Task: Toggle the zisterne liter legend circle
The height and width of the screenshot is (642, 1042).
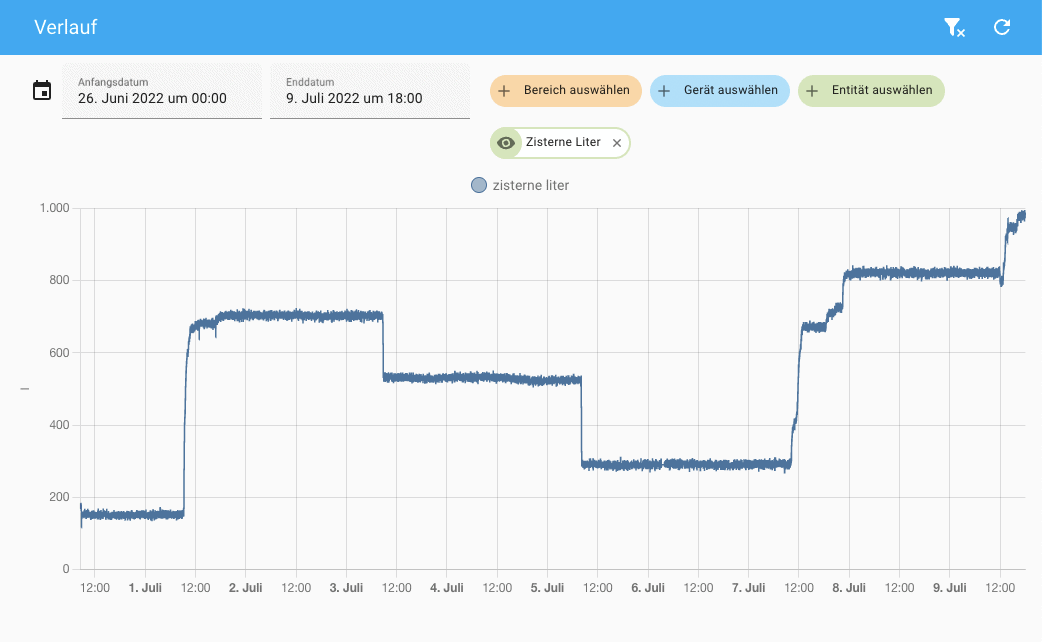Action: pos(479,185)
